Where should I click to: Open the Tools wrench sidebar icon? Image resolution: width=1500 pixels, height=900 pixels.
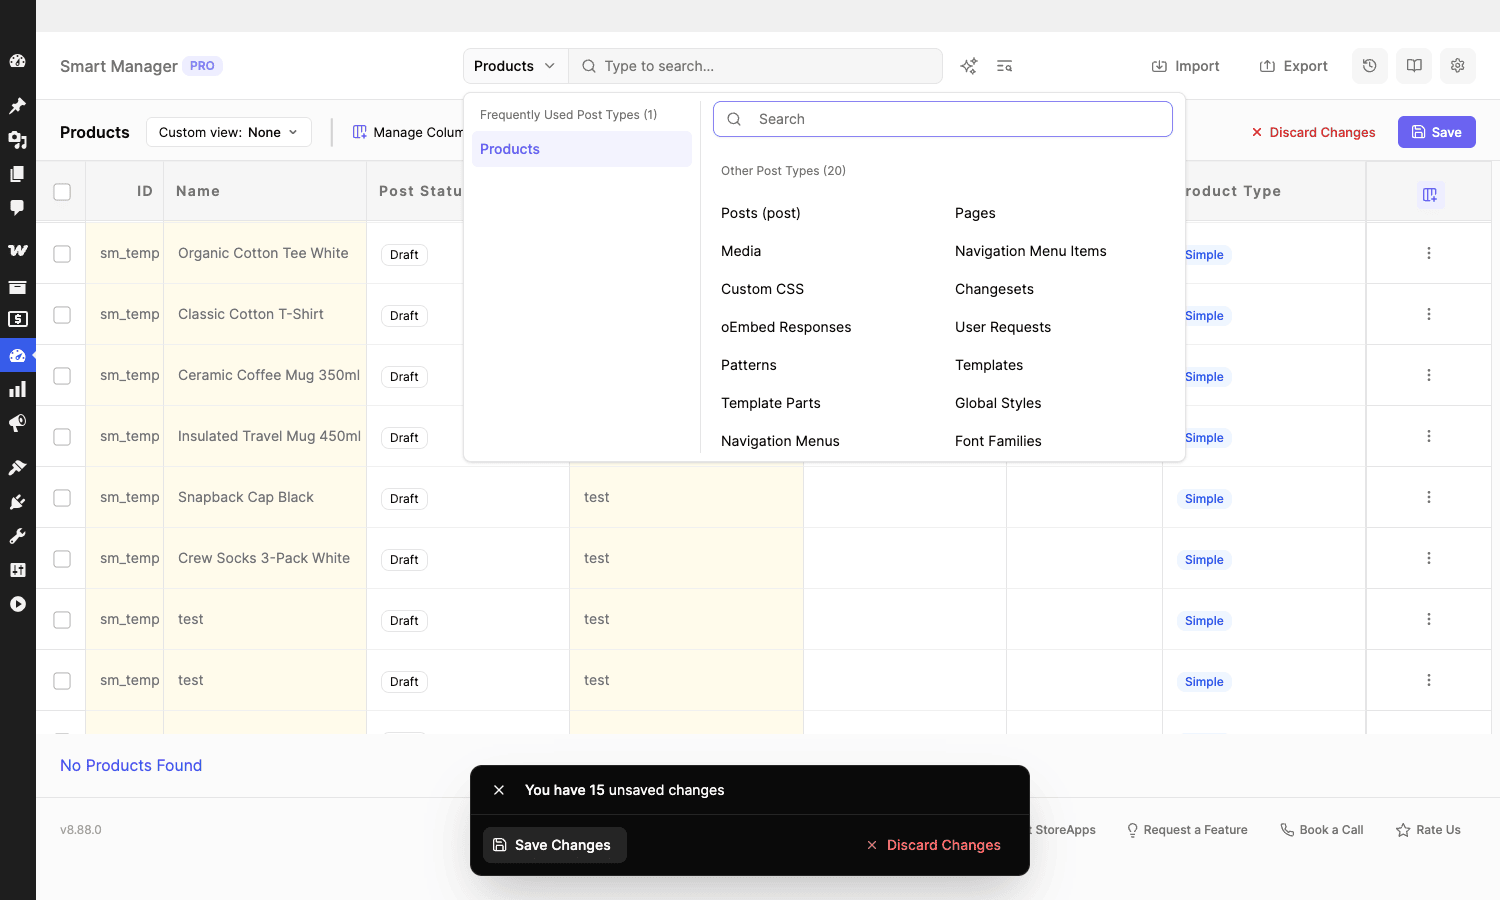[17, 536]
